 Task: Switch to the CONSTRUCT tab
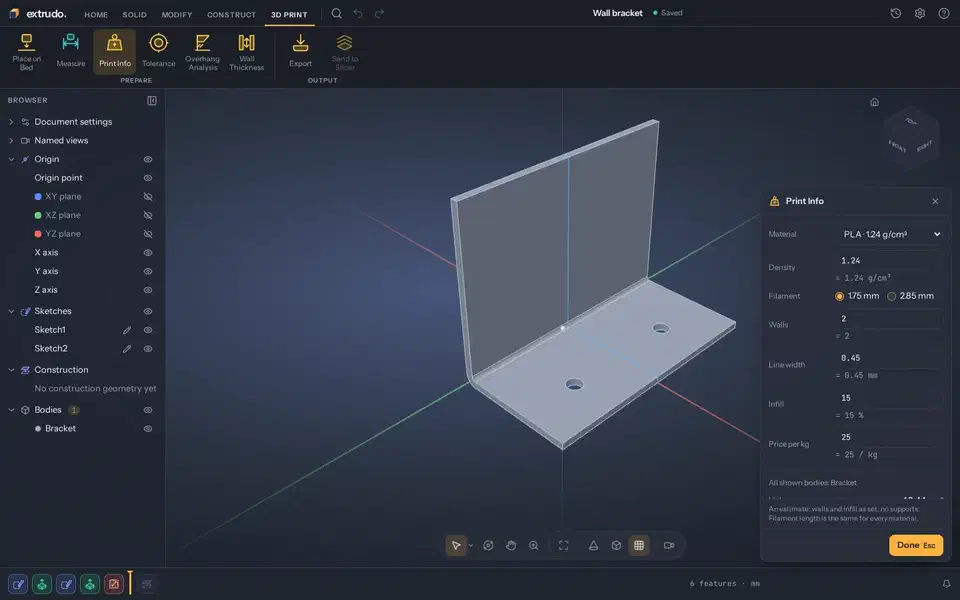[x=231, y=14]
